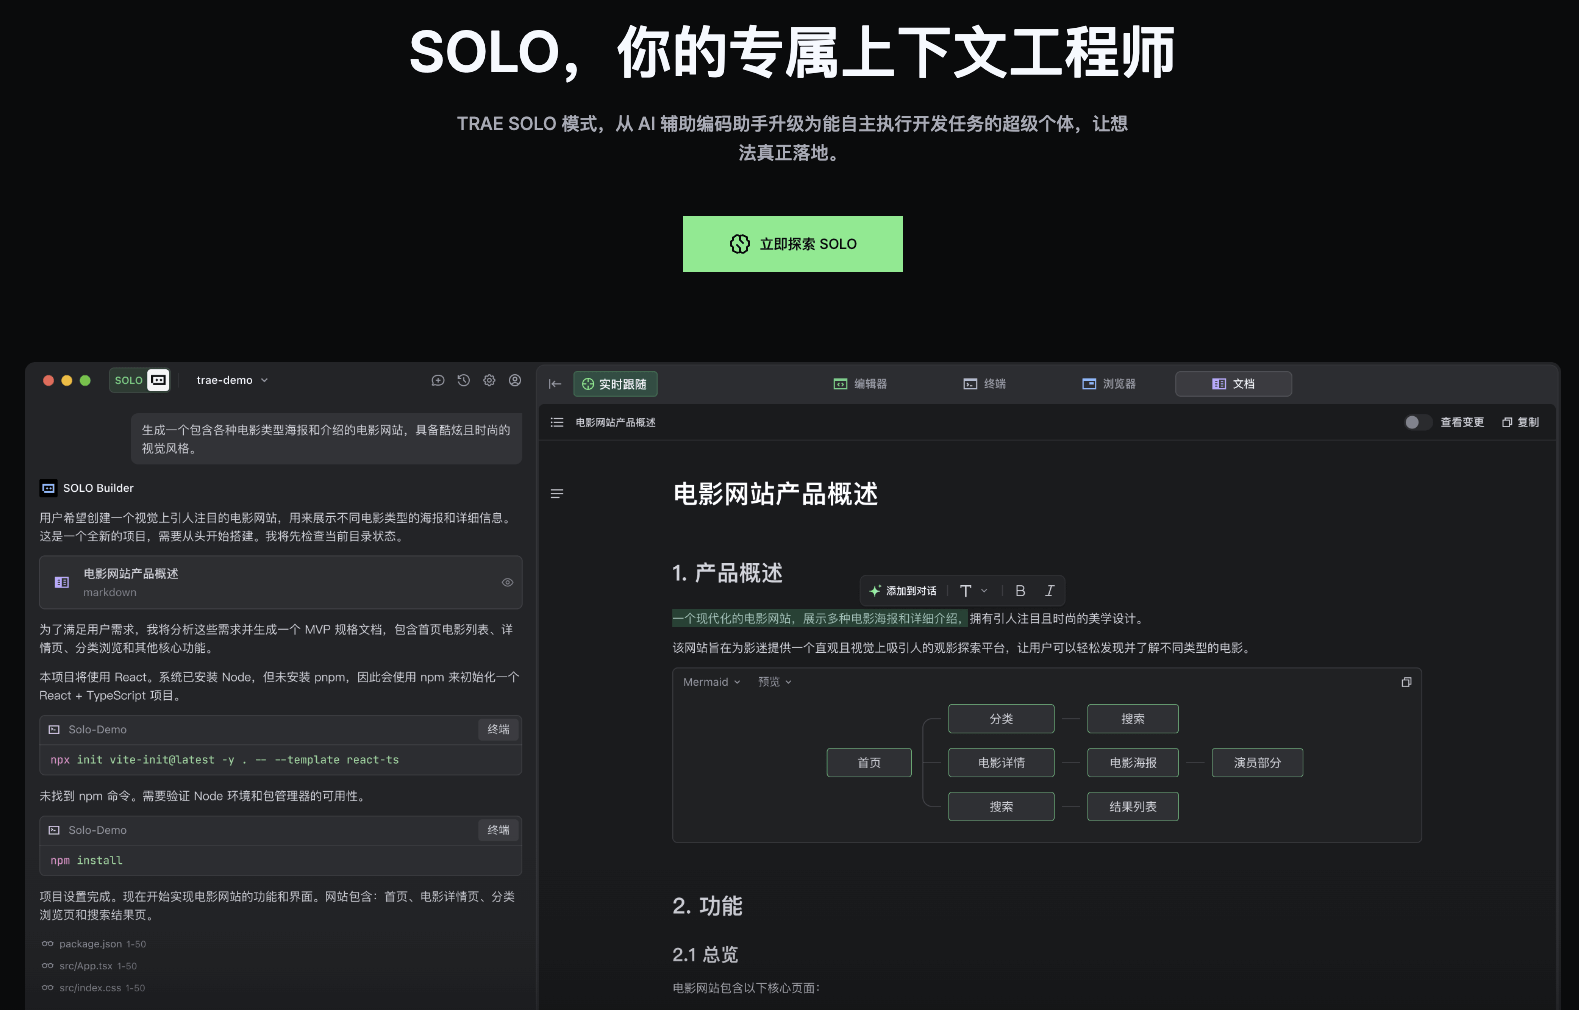Click the 1. 产品概述 section heading
Viewport: 1579px width, 1010px height.
[x=727, y=573]
